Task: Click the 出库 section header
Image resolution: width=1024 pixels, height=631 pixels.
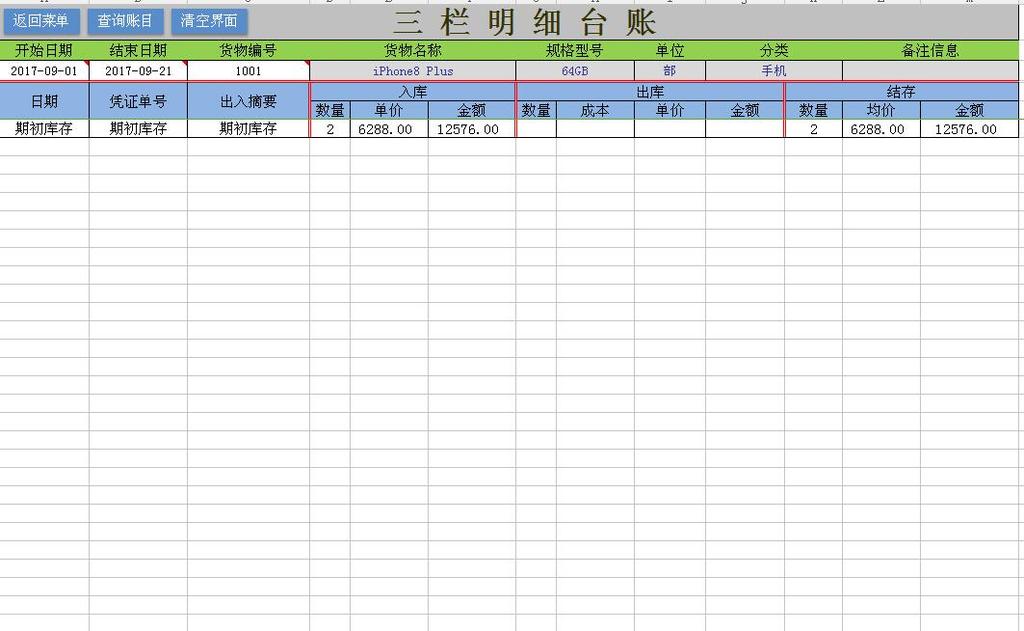Action: (648, 91)
